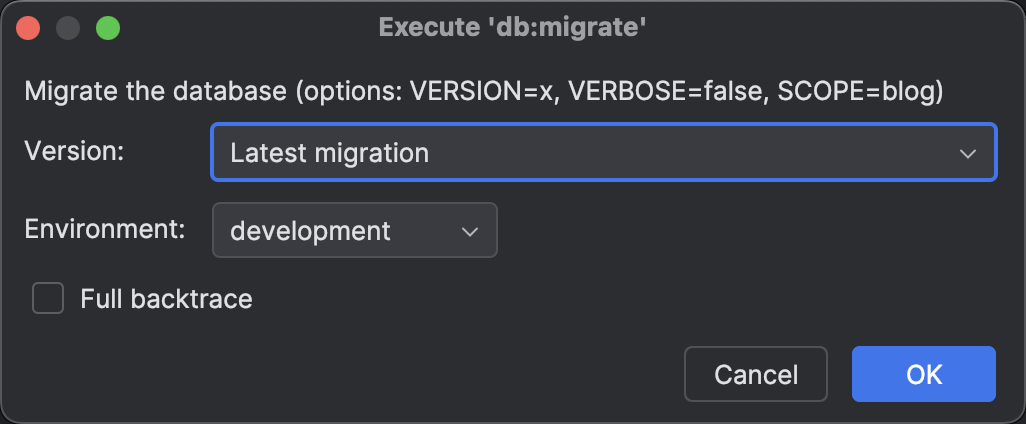
Task: Select the 'development' environment value
Action: coord(310,231)
